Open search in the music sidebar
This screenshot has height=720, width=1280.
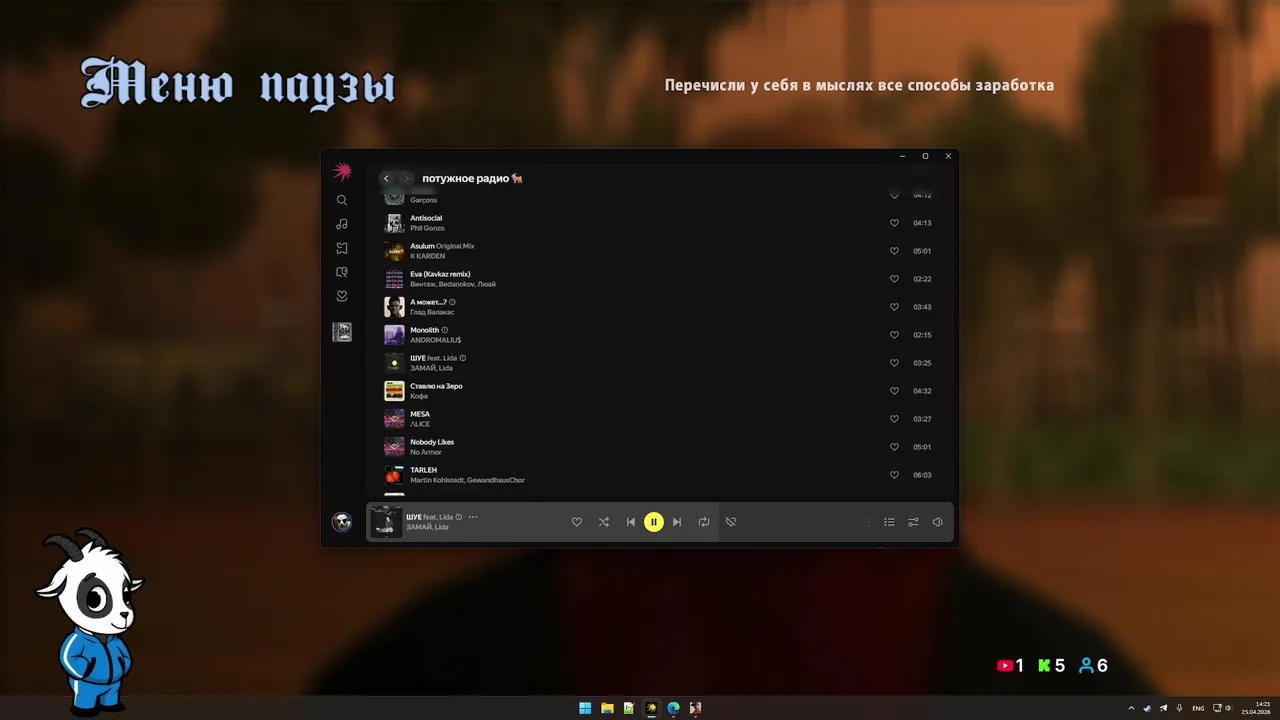pos(342,200)
